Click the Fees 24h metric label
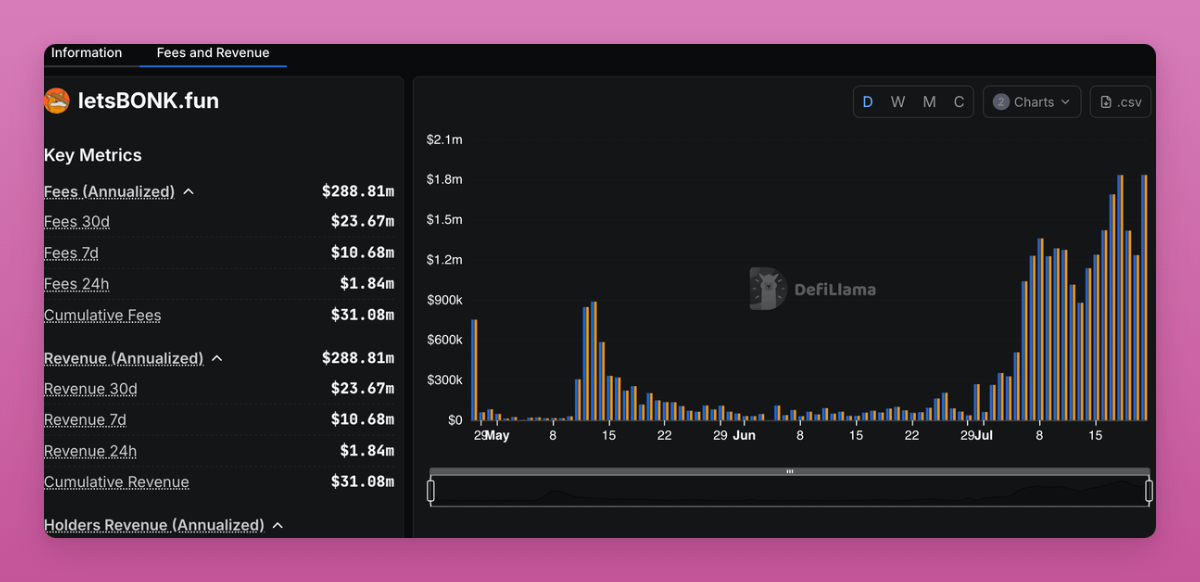The height and width of the screenshot is (582, 1200). click(76, 284)
